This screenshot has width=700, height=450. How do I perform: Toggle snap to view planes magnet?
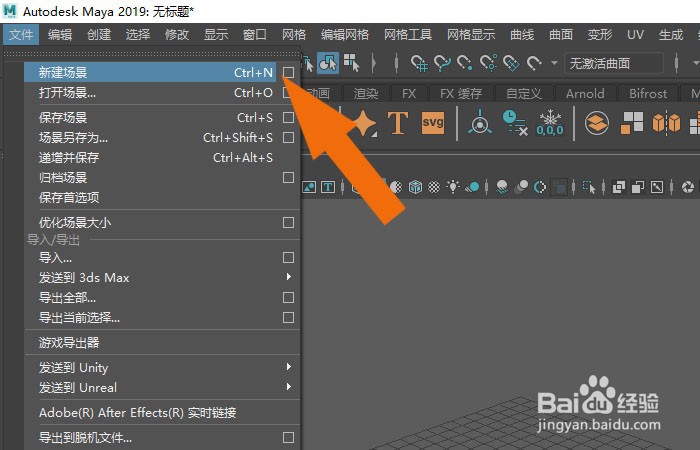click(511, 63)
